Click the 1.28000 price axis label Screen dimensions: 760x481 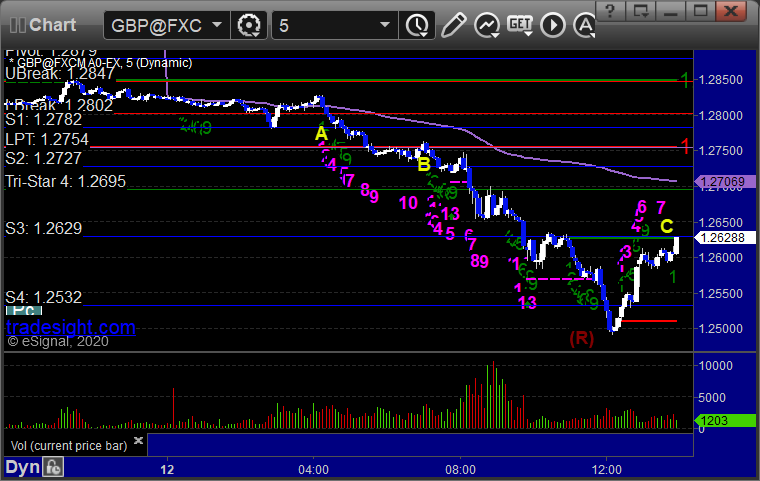(x=721, y=116)
